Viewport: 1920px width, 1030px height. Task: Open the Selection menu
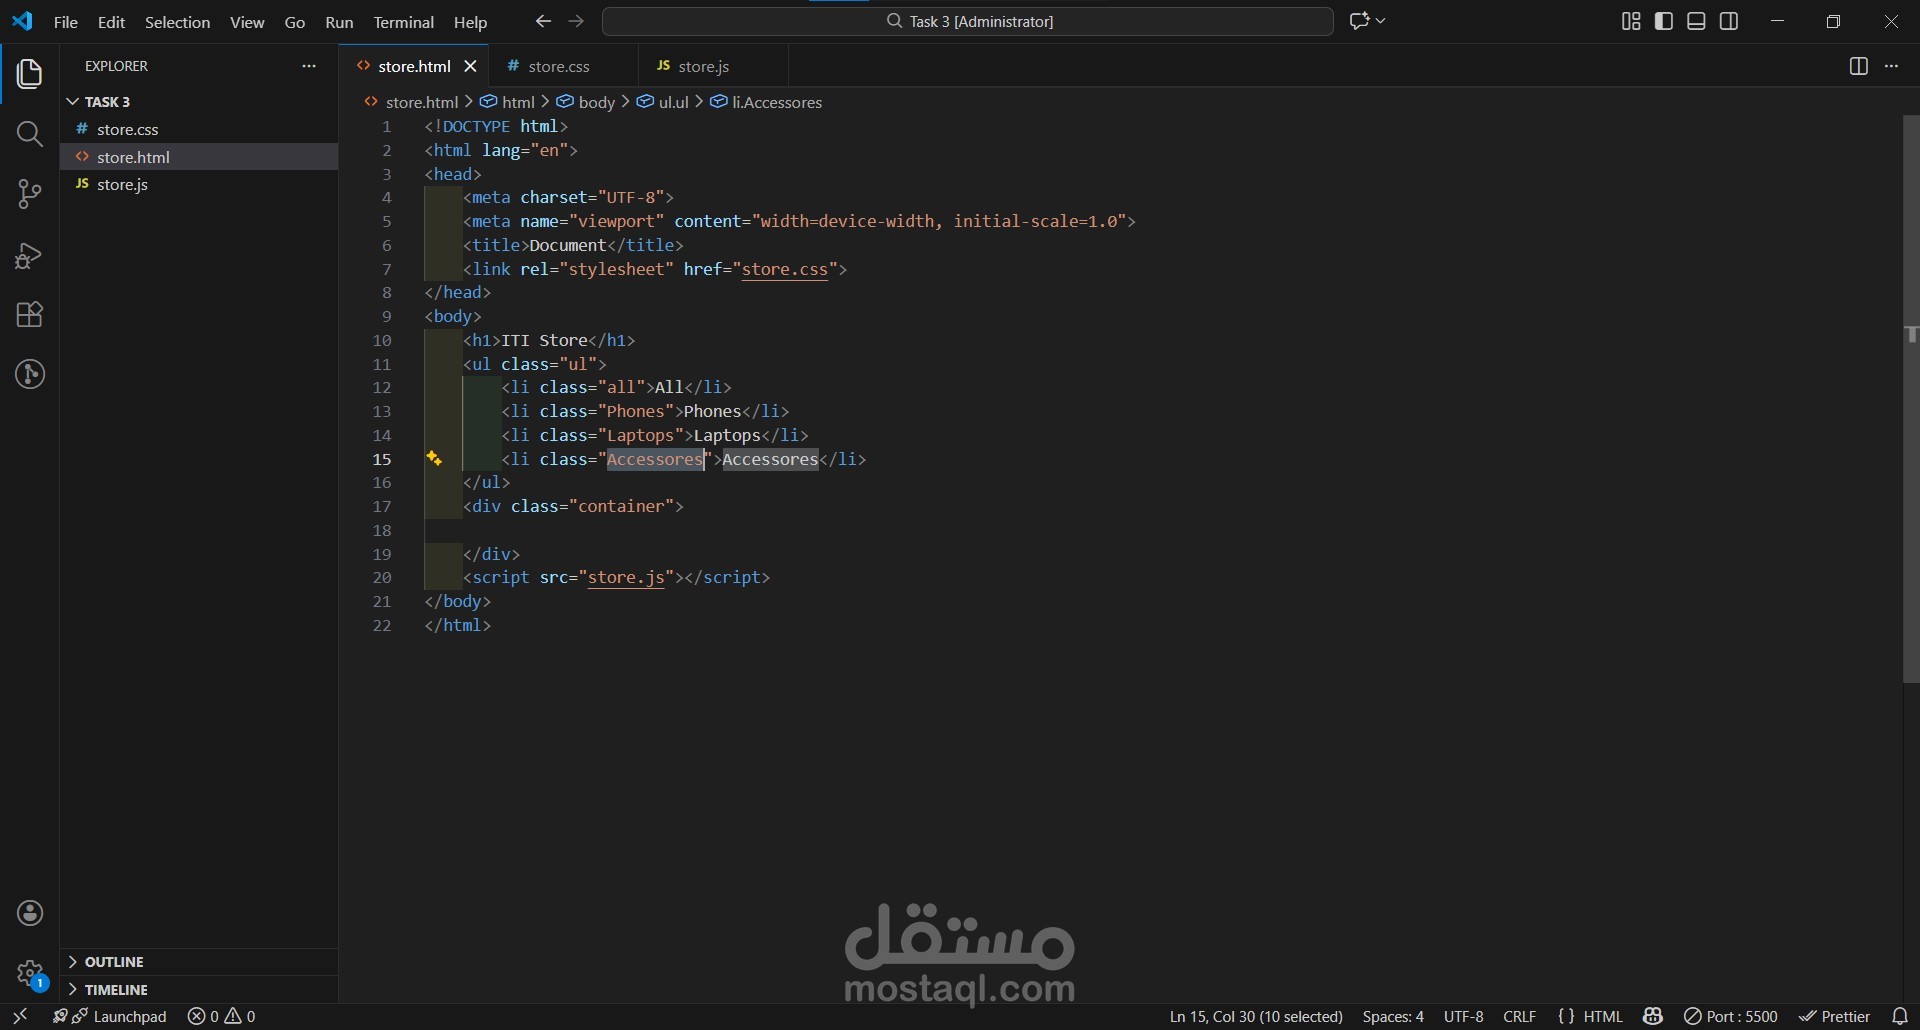pyautogui.click(x=177, y=22)
